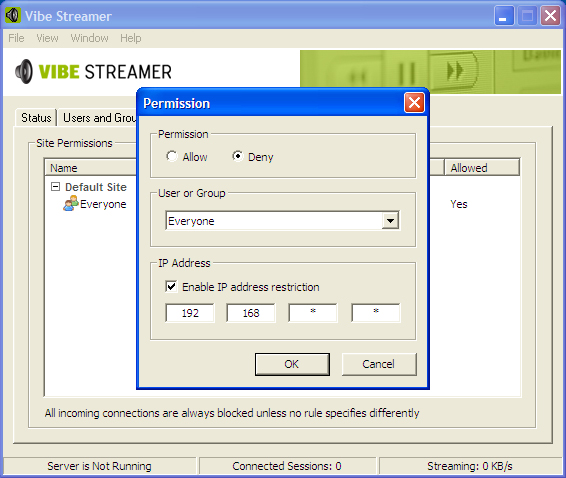This screenshot has height=478, width=566.
Task: Select the Deny radio button
Action: [x=238, y=156]
